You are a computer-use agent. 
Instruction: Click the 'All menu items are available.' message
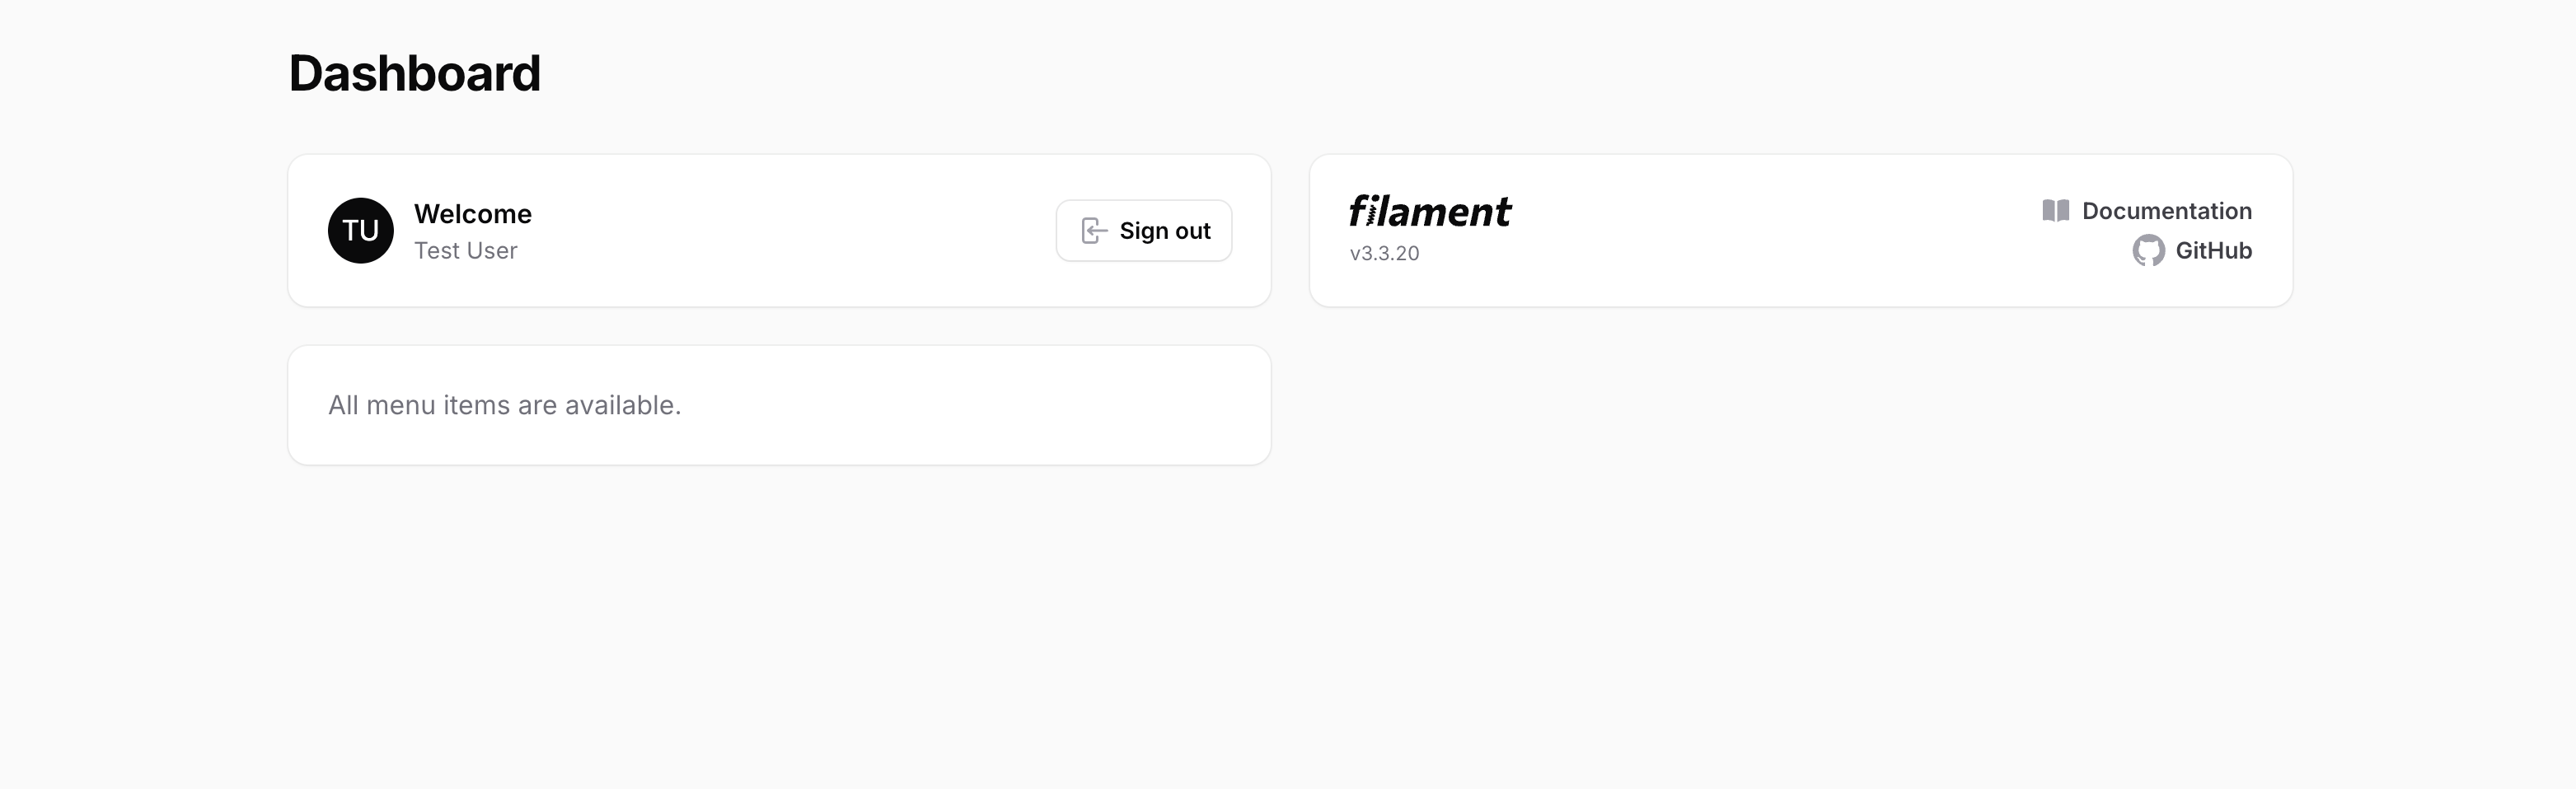504,405
